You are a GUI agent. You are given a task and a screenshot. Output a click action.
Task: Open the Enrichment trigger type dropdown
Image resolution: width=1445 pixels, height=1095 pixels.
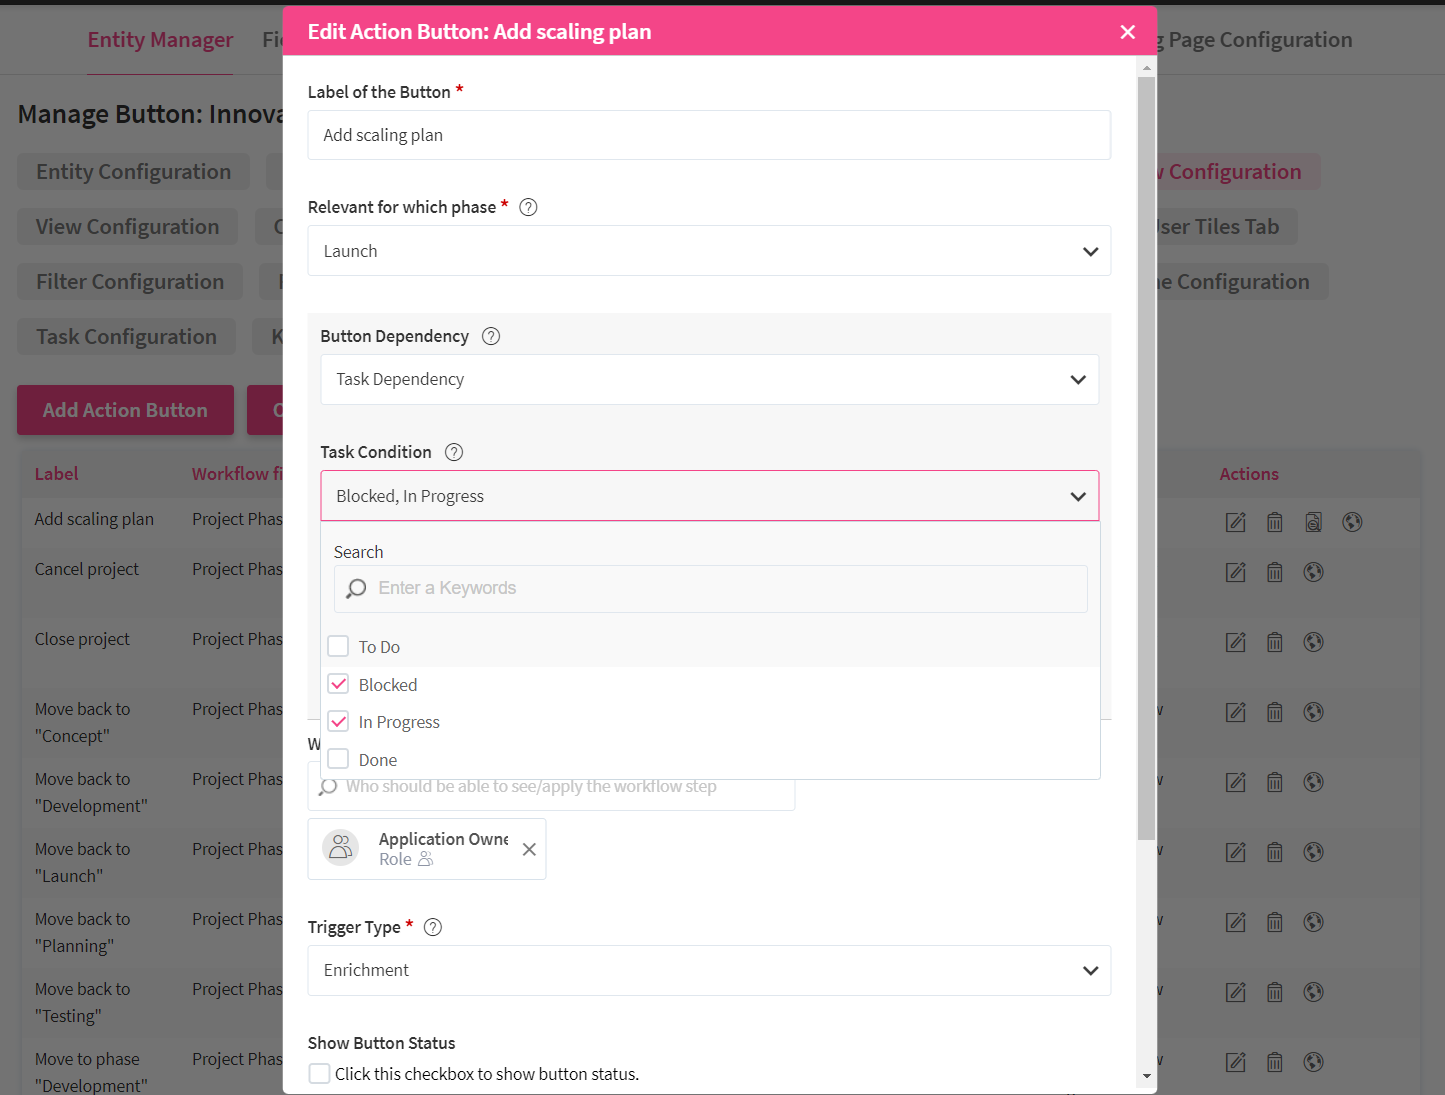(709, 970)
